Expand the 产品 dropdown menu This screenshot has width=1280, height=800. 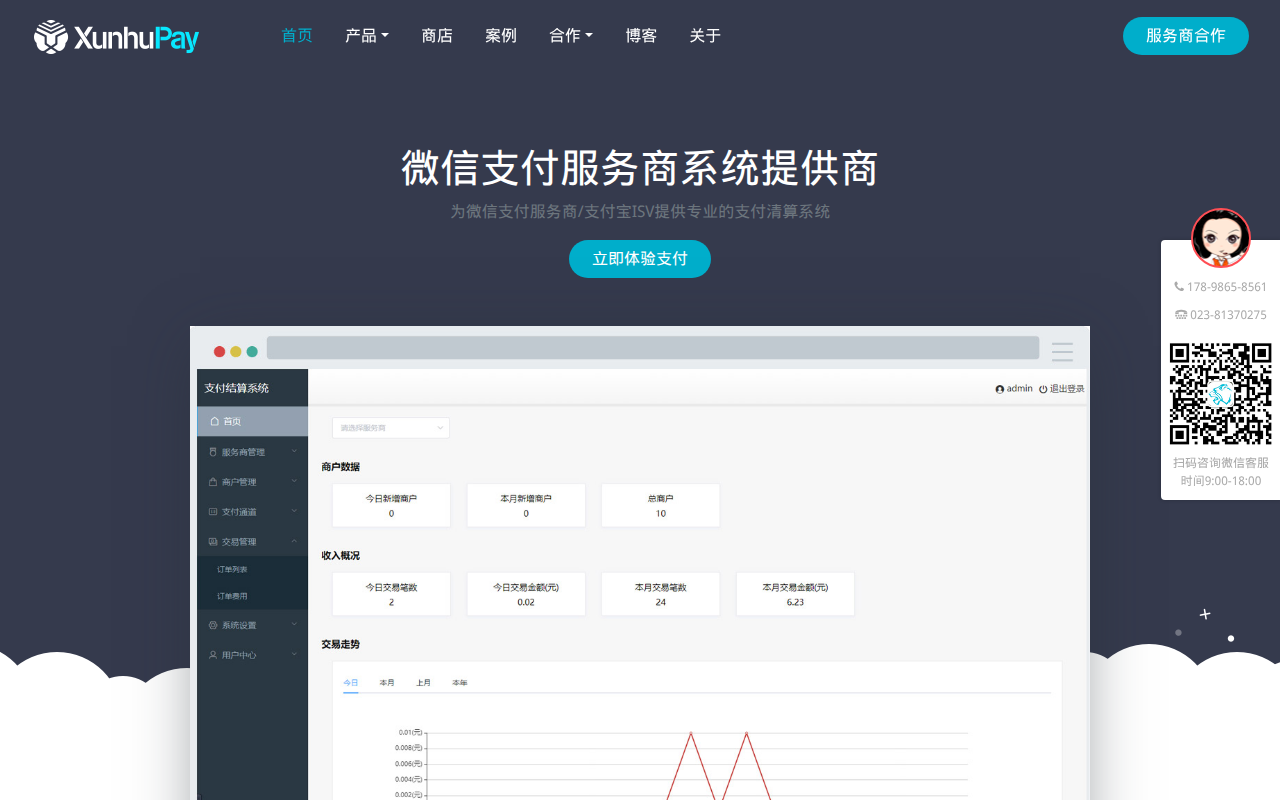click(x=367, y=35)
